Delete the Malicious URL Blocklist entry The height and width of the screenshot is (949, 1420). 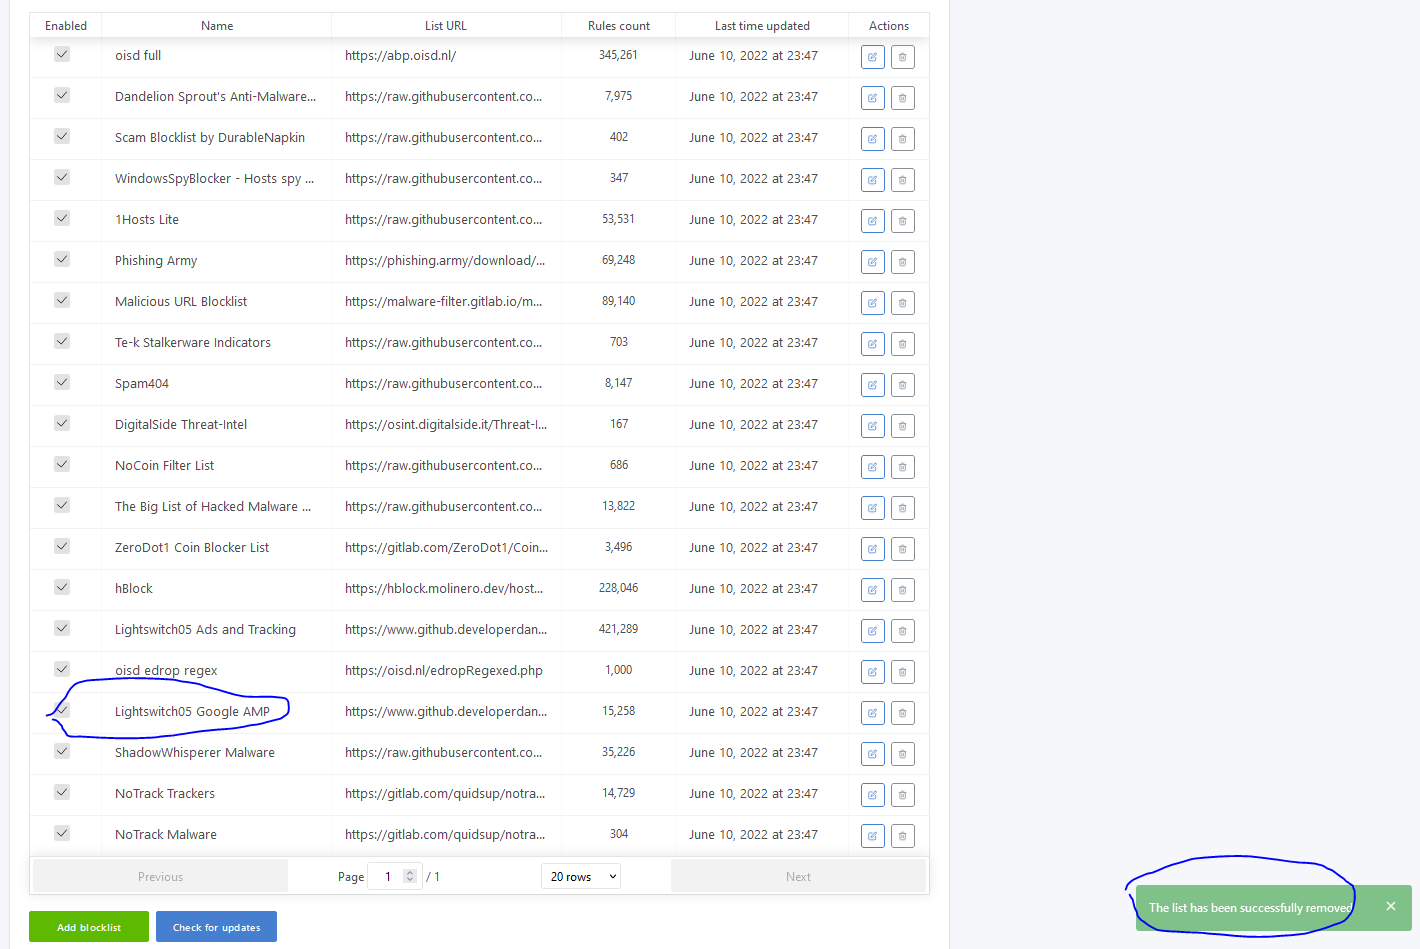902,303
